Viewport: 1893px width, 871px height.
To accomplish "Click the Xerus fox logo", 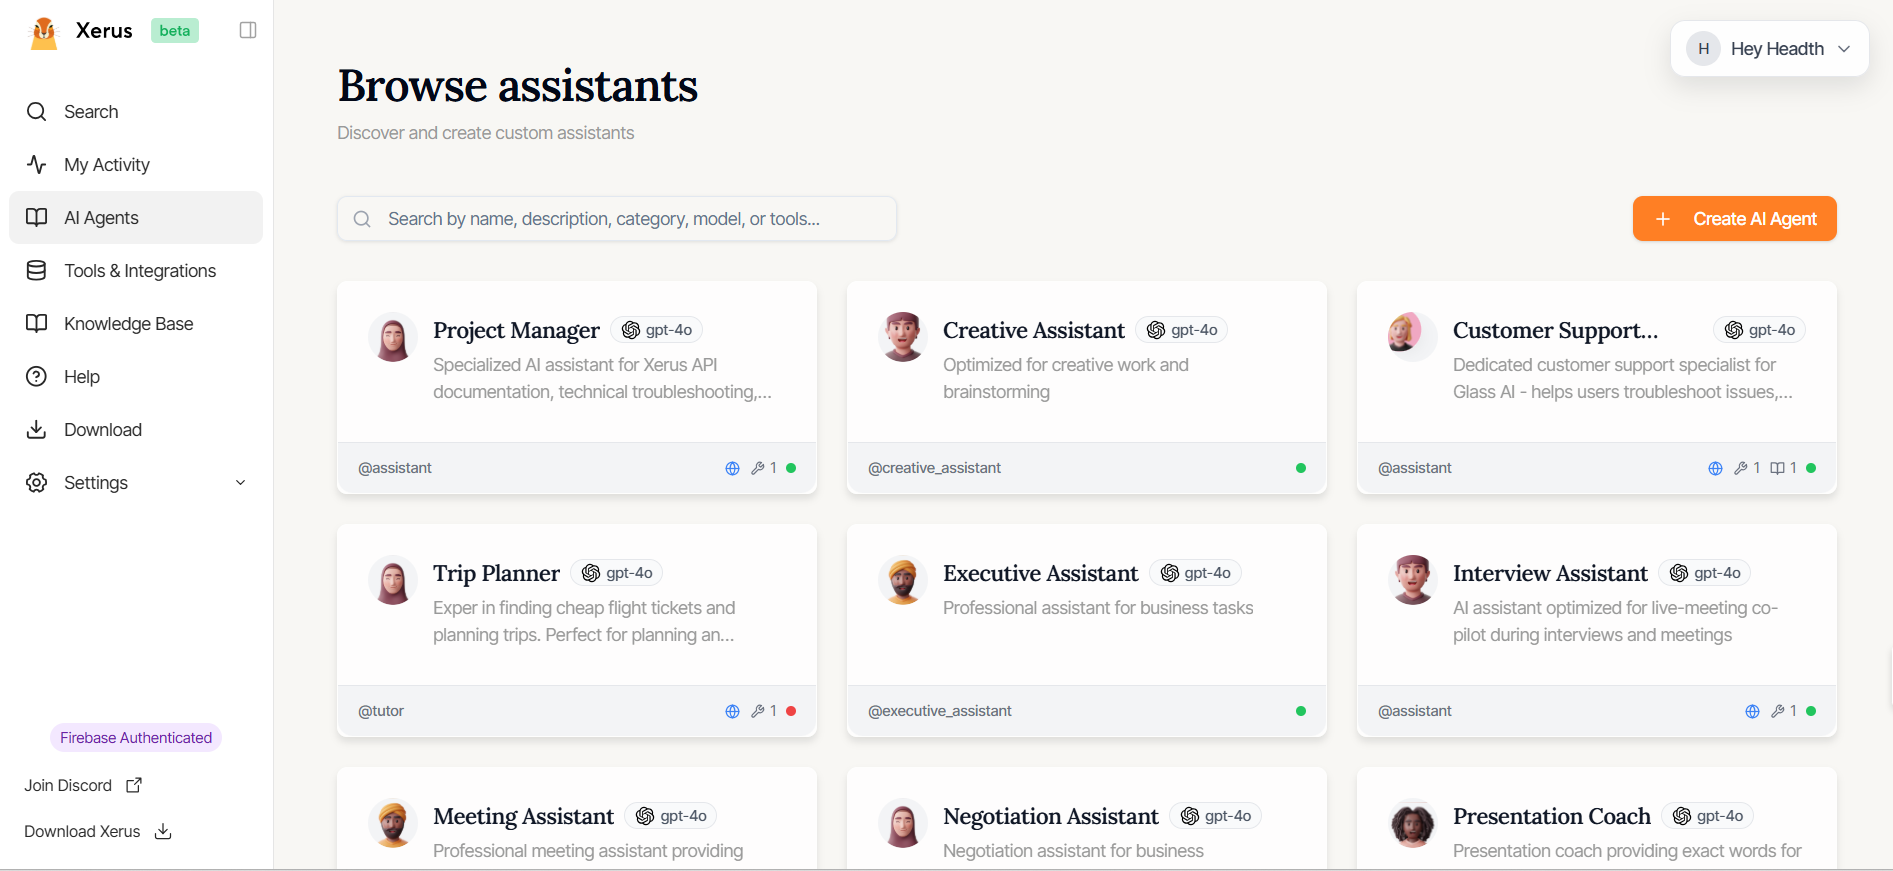I will (44, 31).
